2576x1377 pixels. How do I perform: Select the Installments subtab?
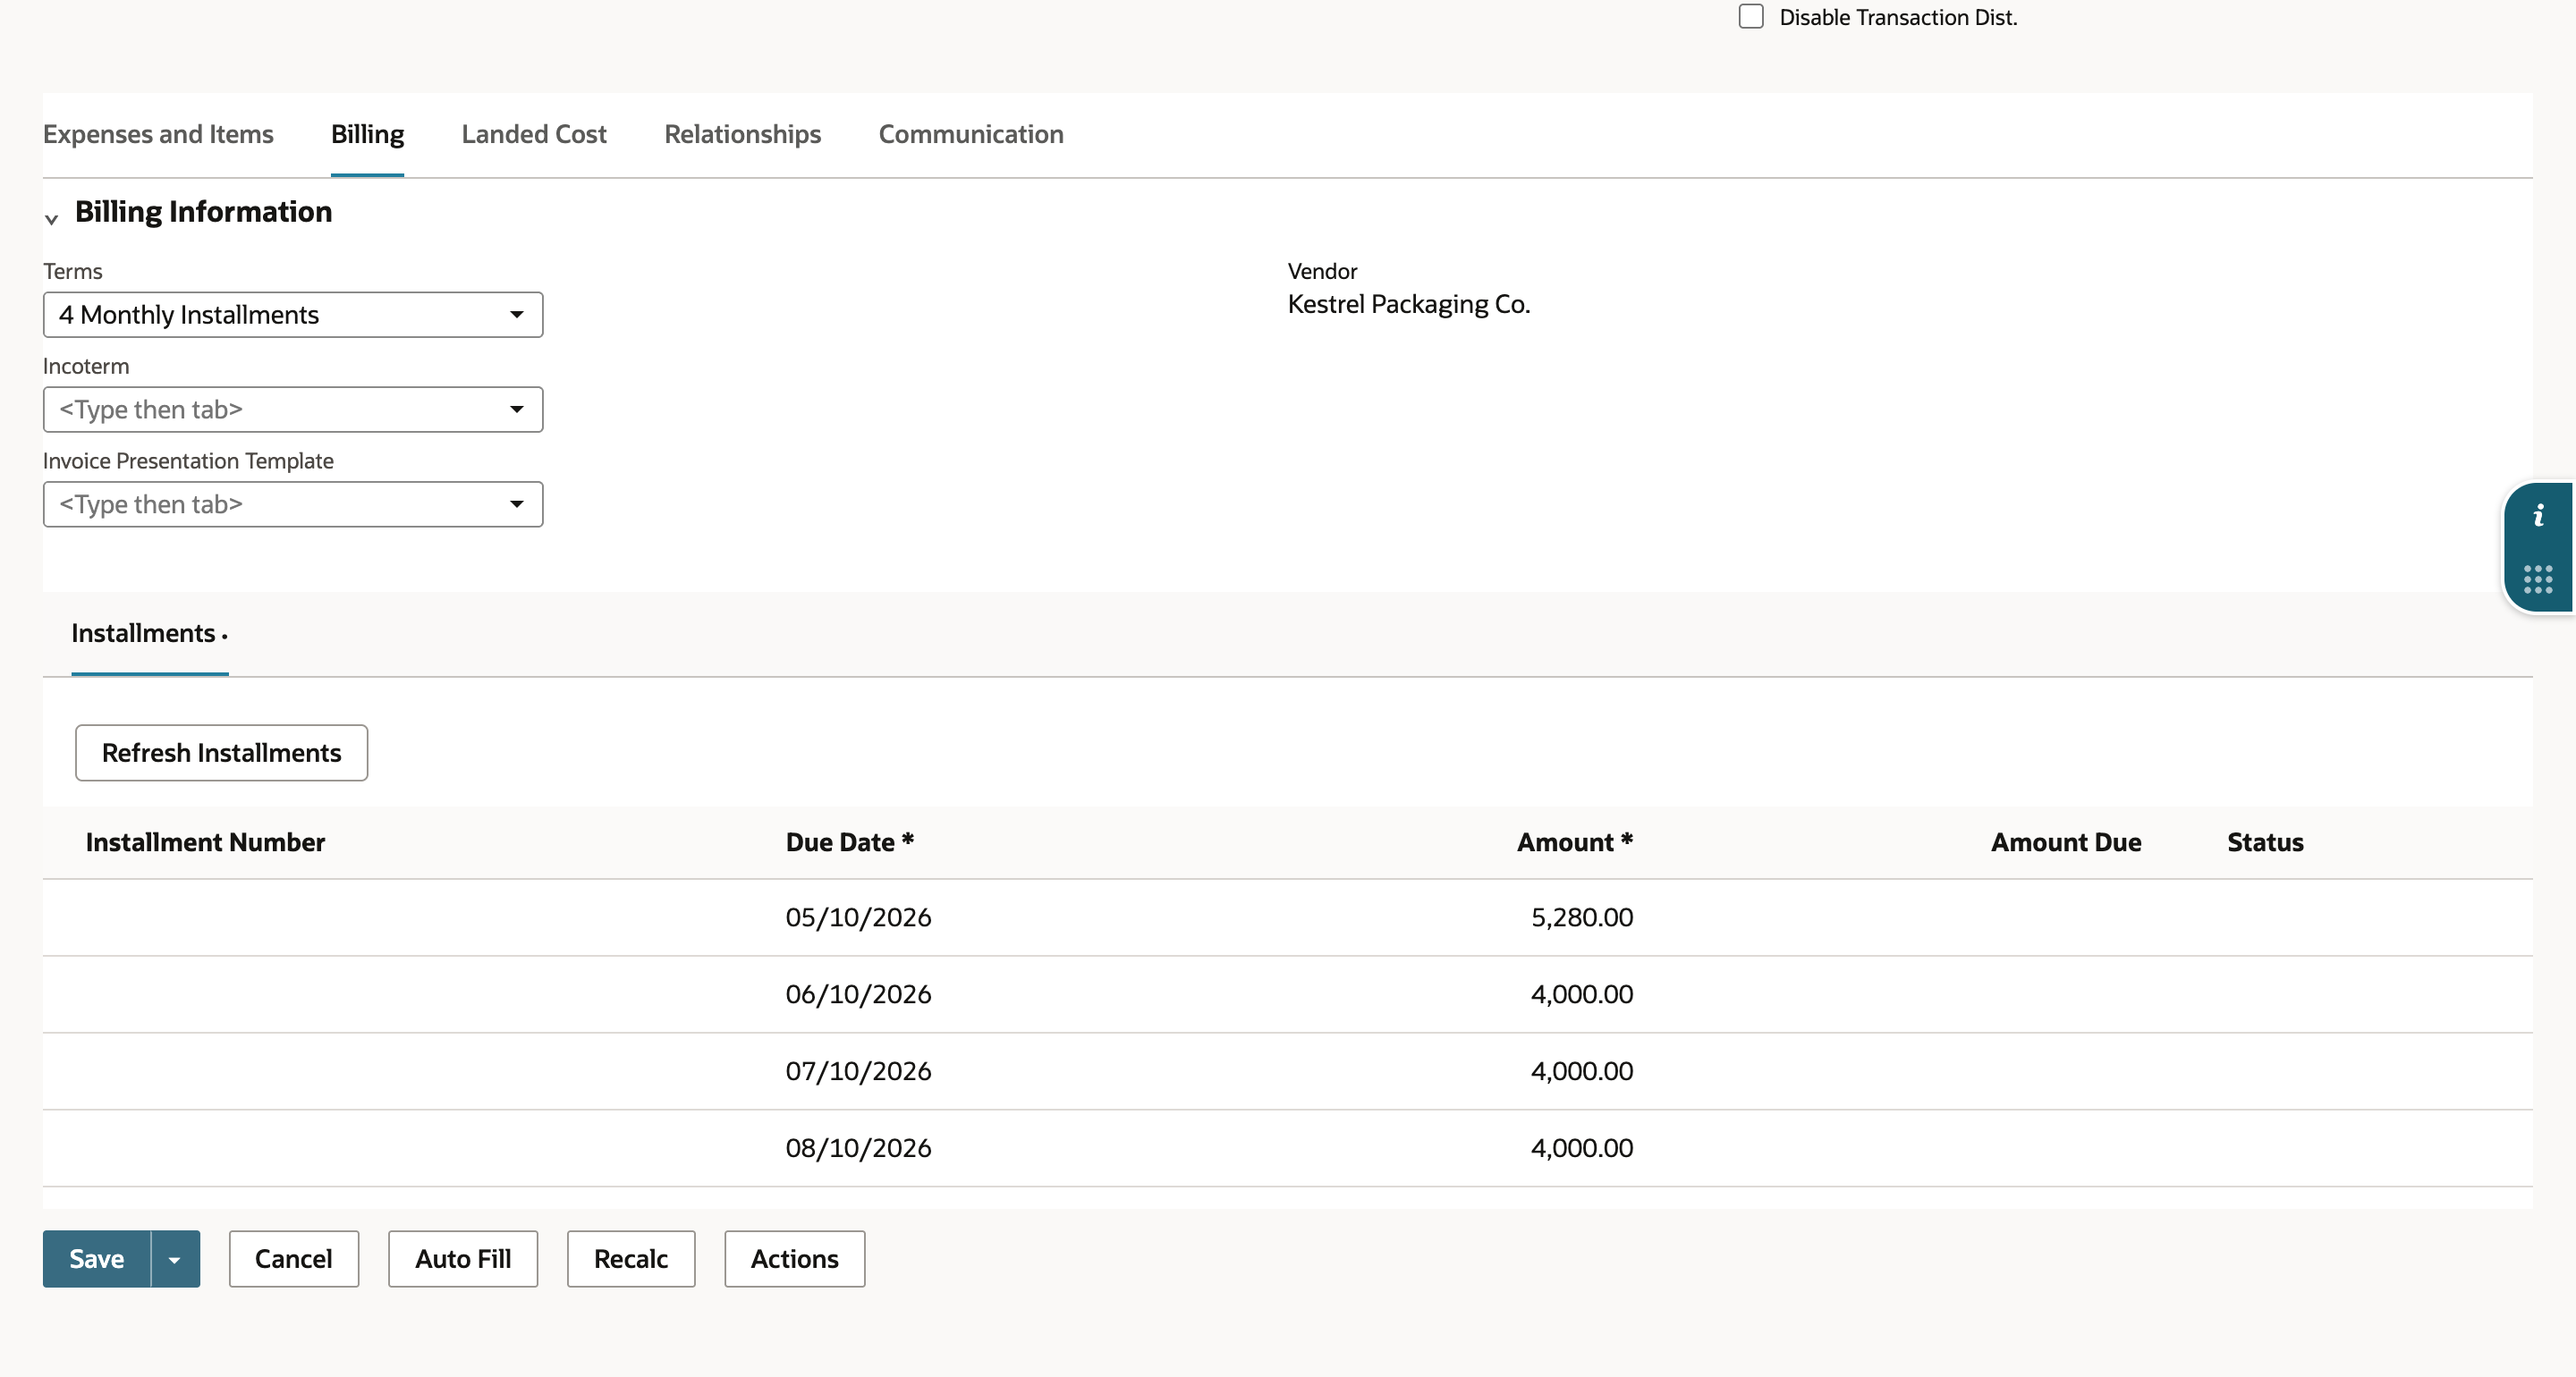[149, 634]
